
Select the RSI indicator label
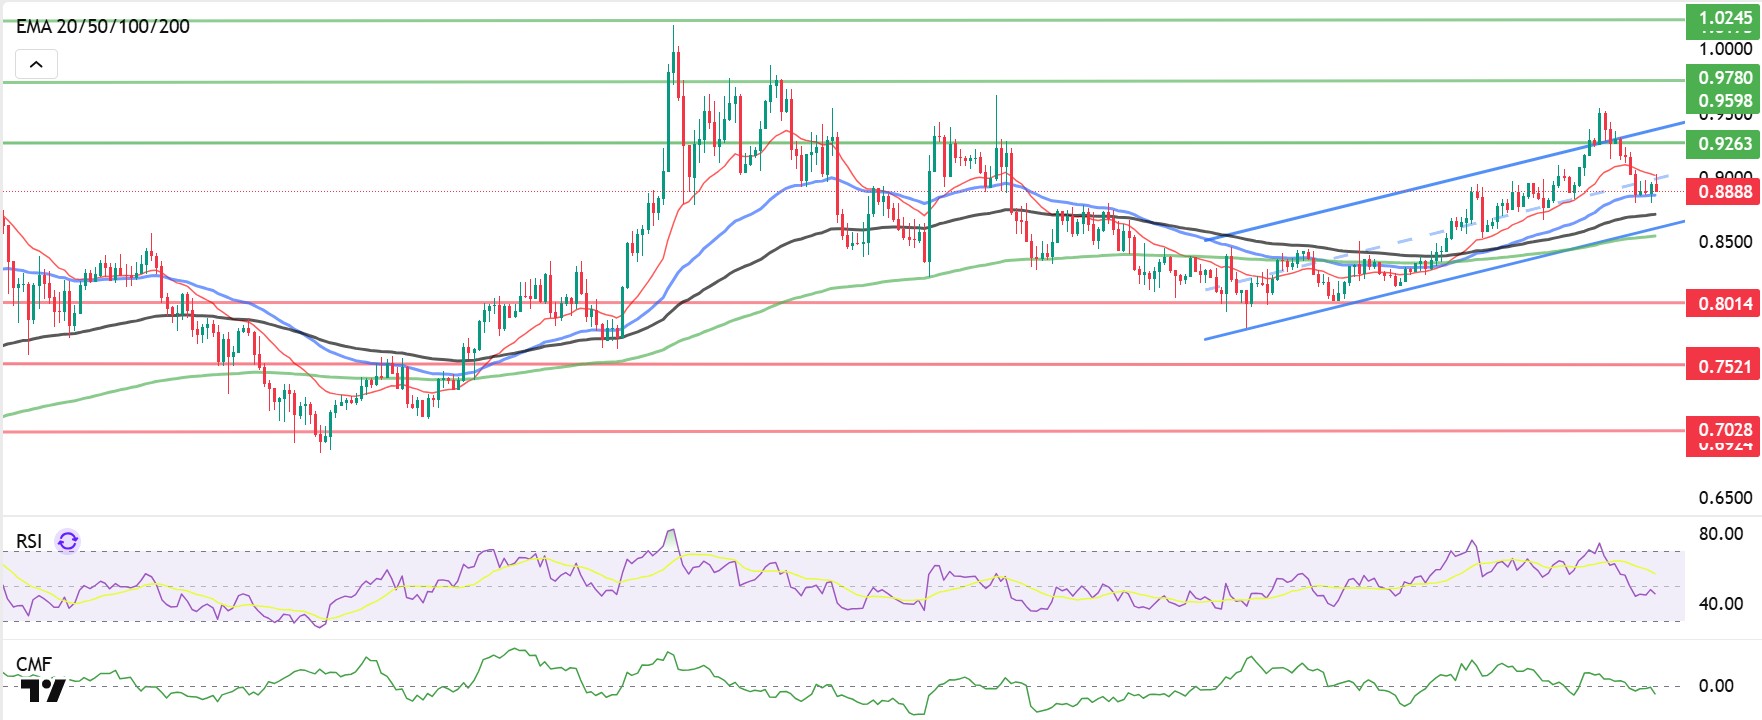[x=29, y=541]
